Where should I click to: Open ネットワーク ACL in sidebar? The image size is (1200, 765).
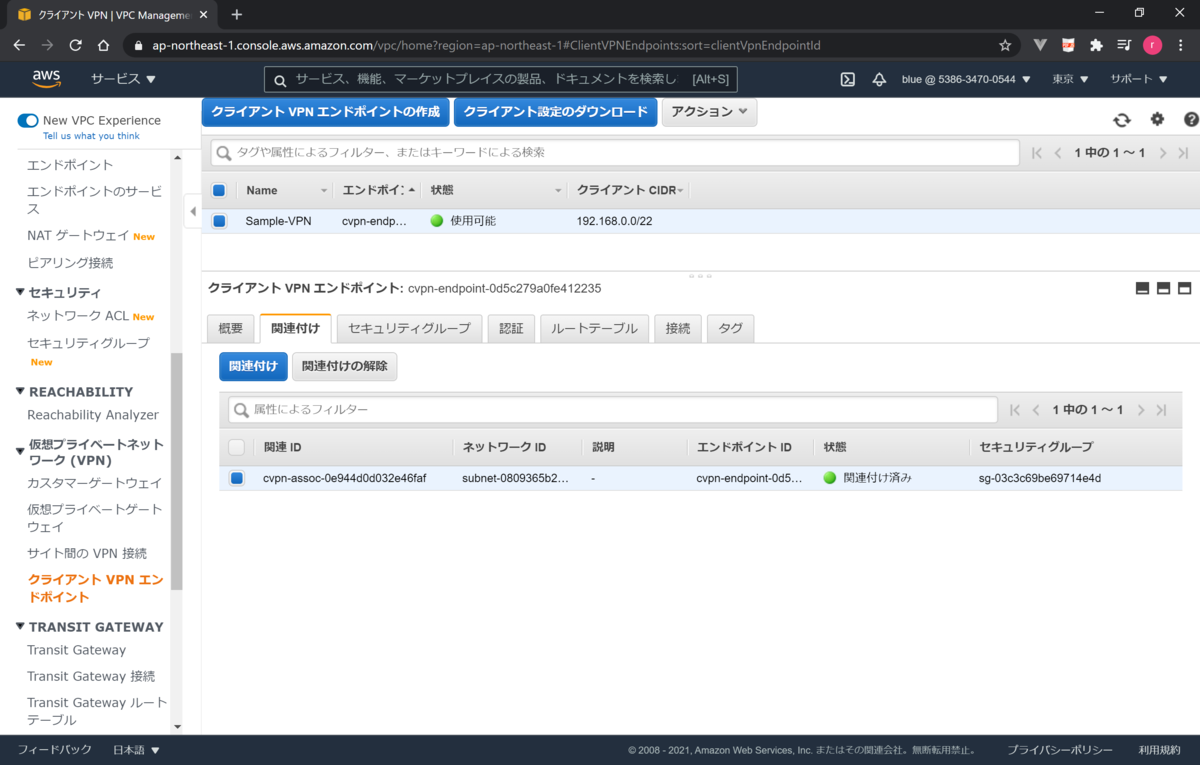click(x=78, y=316)
